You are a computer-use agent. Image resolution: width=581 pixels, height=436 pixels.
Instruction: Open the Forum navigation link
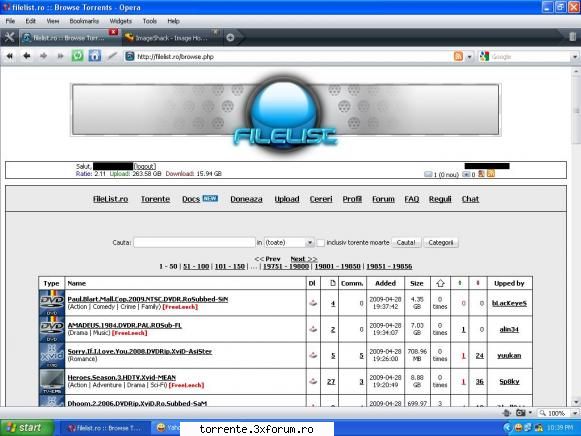pos(383,199)
